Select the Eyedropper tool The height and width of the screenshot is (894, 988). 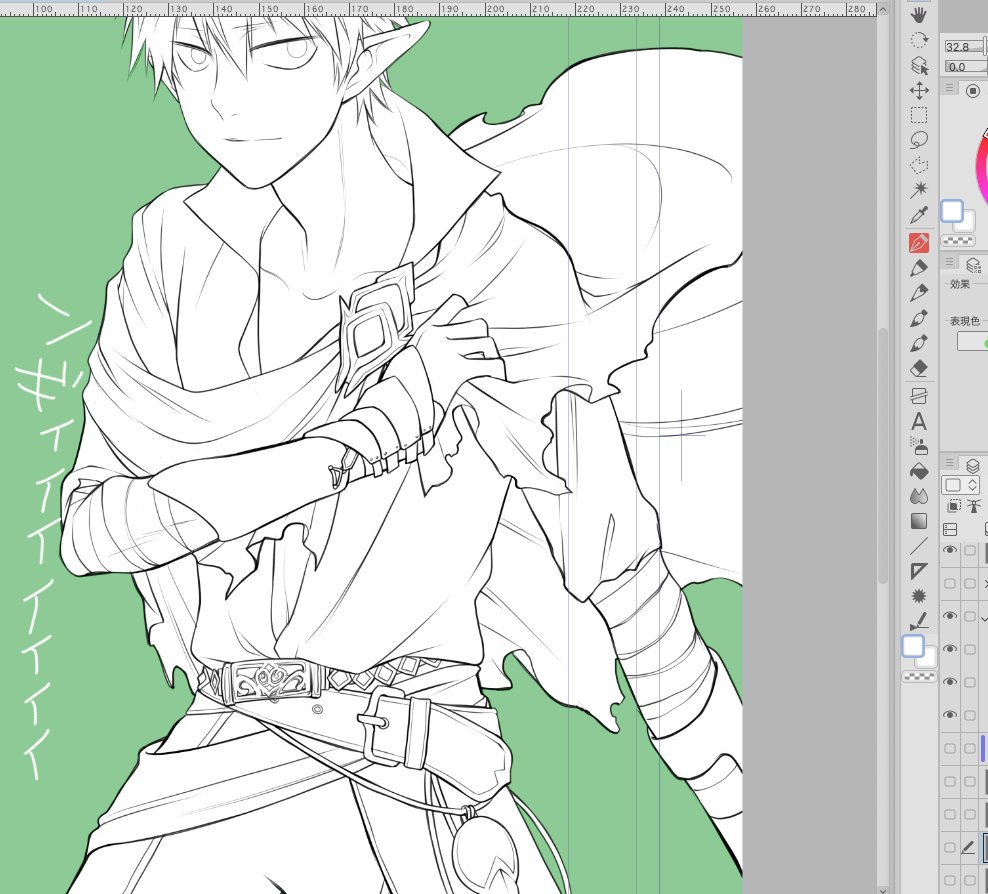pos(919,215)
